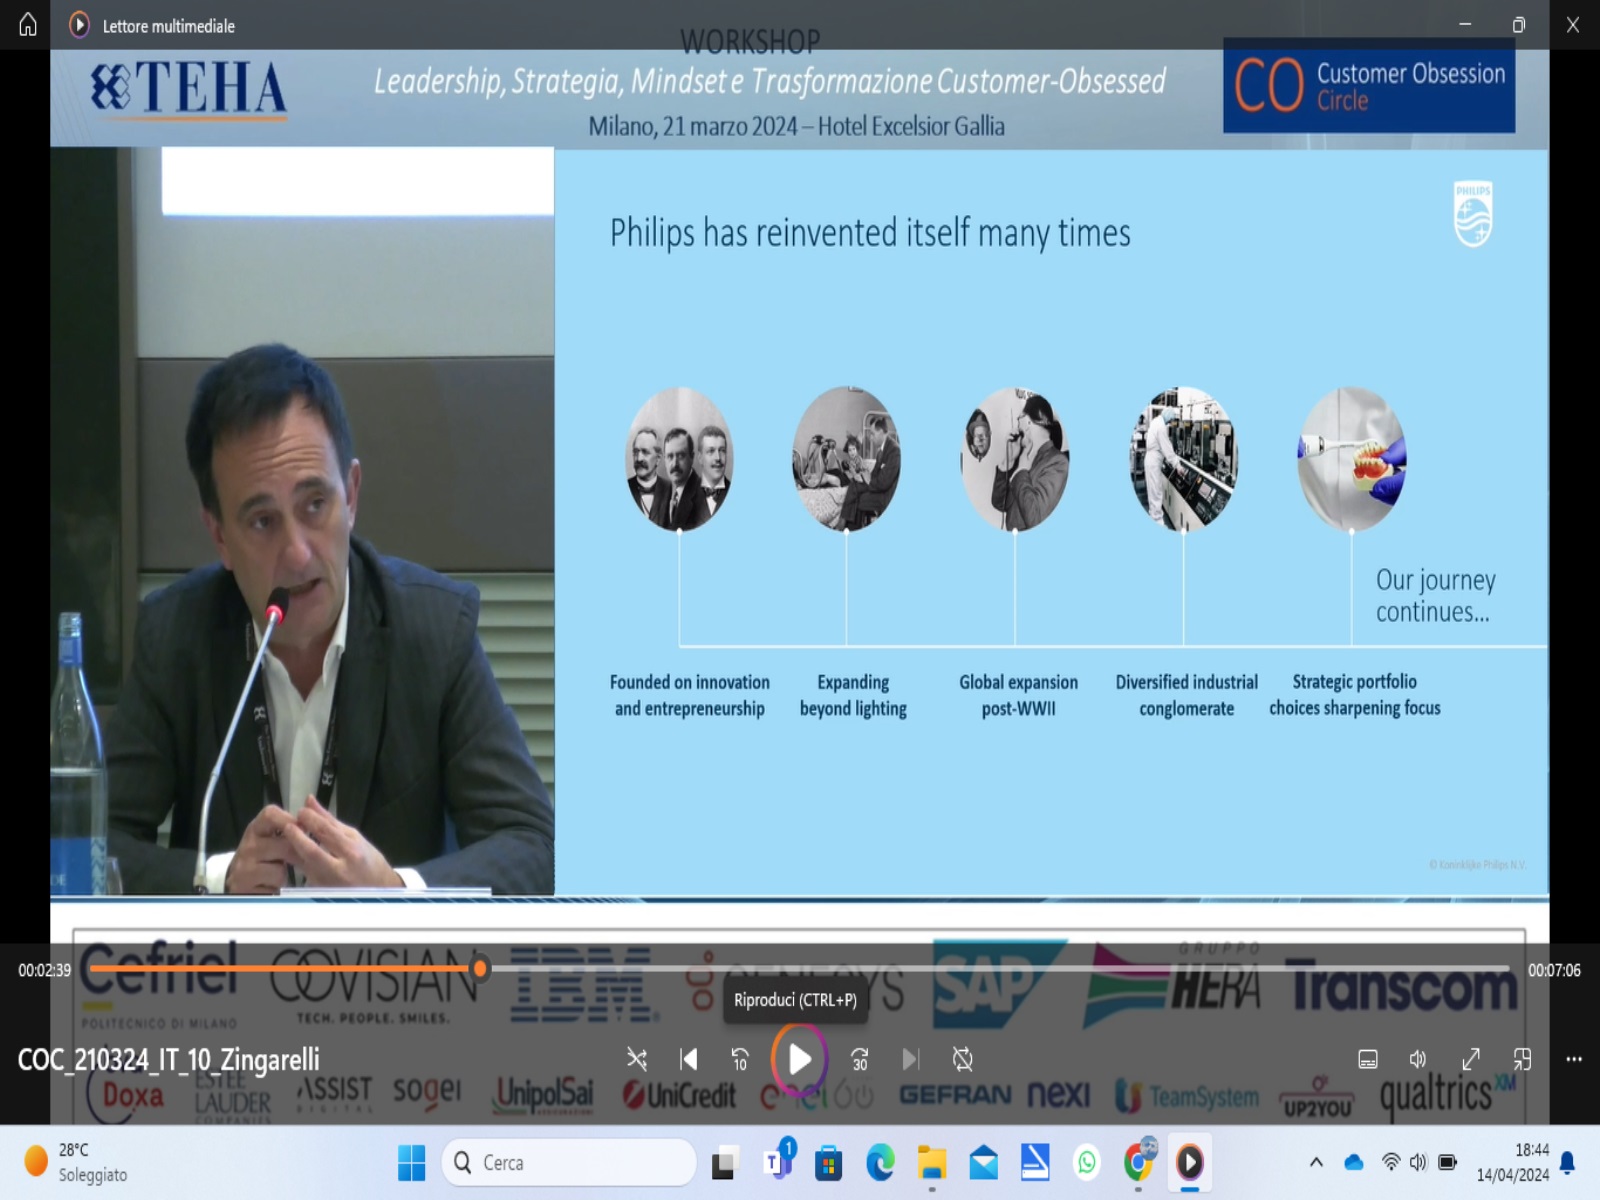Click the taskbar Cerca search box
The width and height of the screenshot is (1600, 1200).
[x=568, y=1162]
